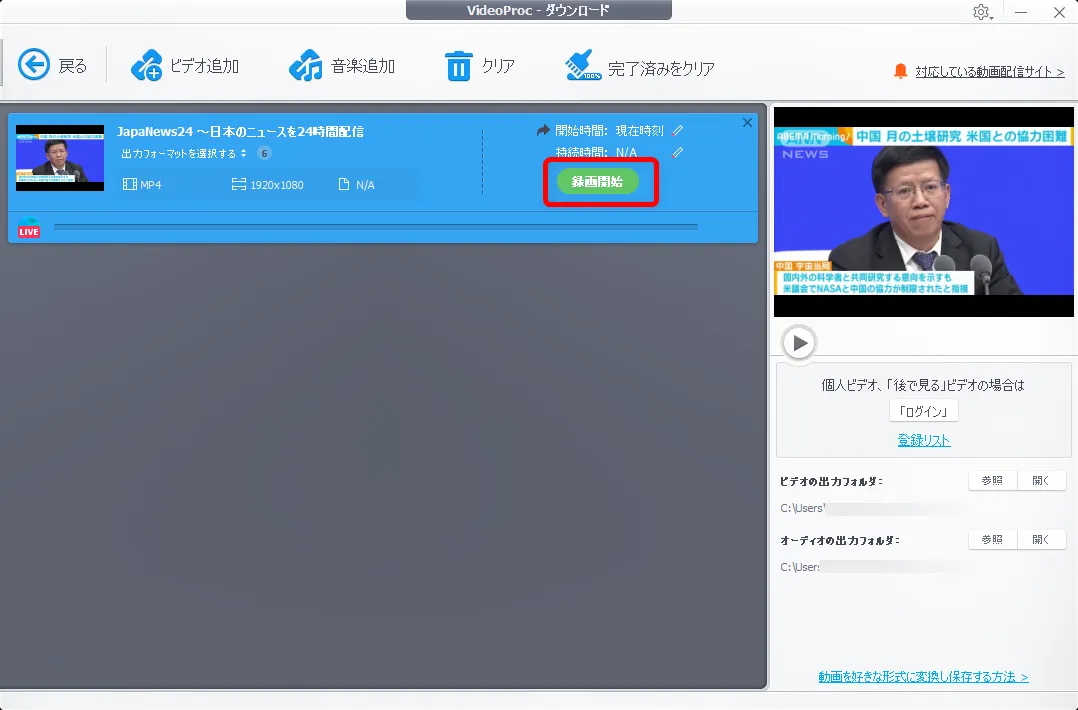The image size is (1078, 710).
Task: Open 出力フォーマットを選択する dropdown
Action: click(x=184, y=153)
